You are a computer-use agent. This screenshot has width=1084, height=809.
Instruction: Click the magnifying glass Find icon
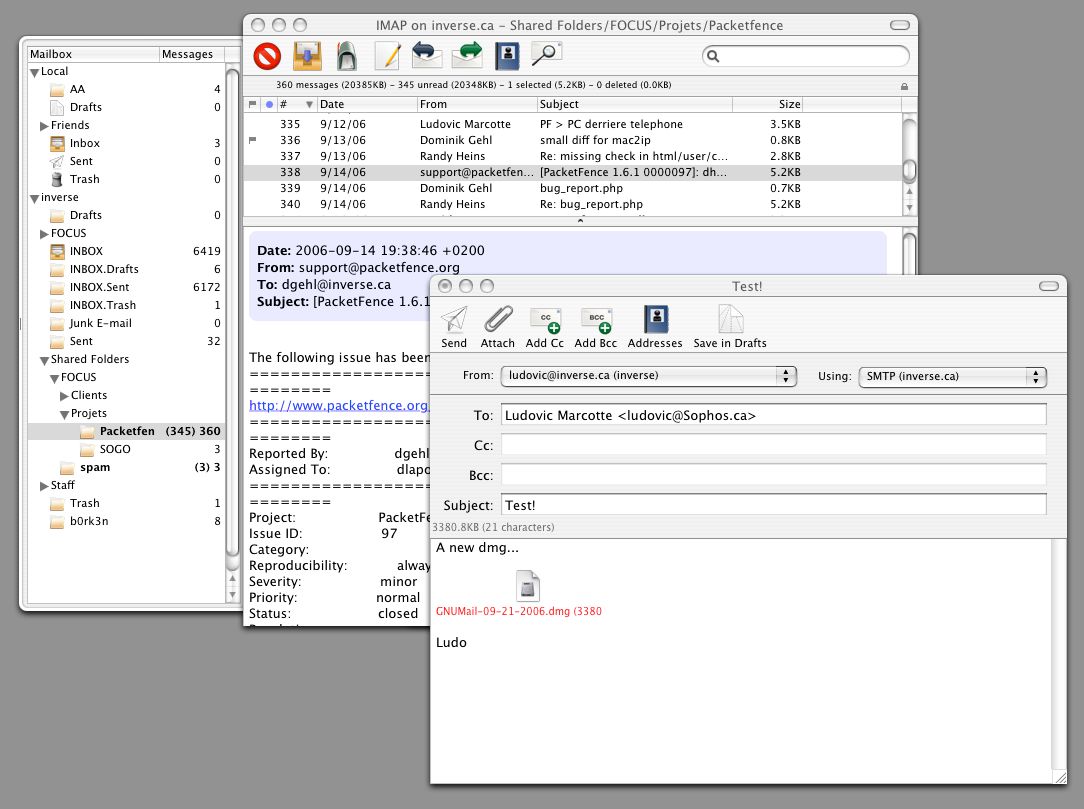pos(546,54)
